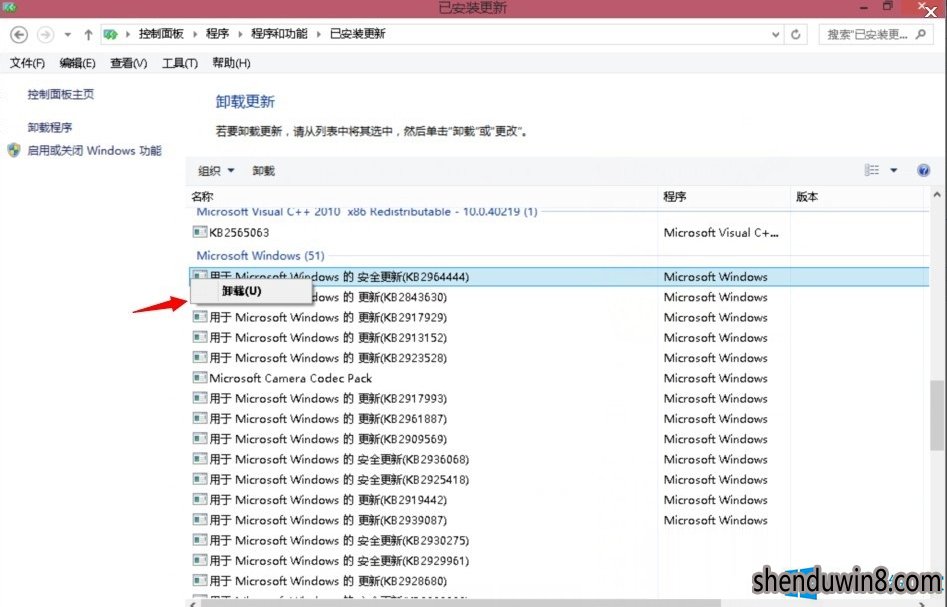Open the recent locations dropdown arrow

click(68, 34)
